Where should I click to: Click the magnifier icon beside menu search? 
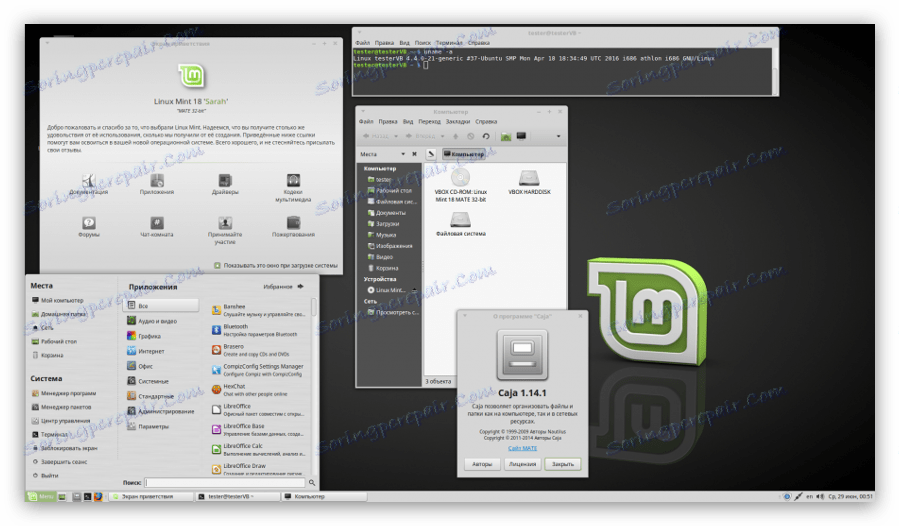312,482
